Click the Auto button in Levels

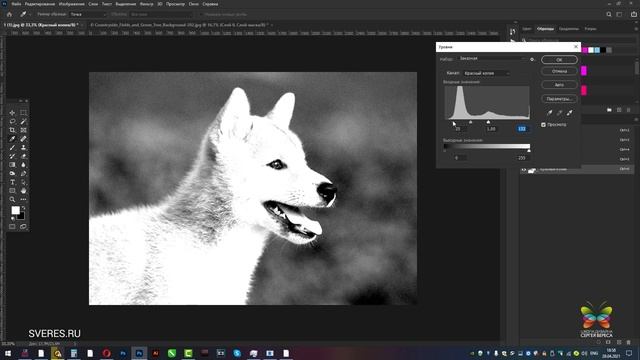coord(559,85)
